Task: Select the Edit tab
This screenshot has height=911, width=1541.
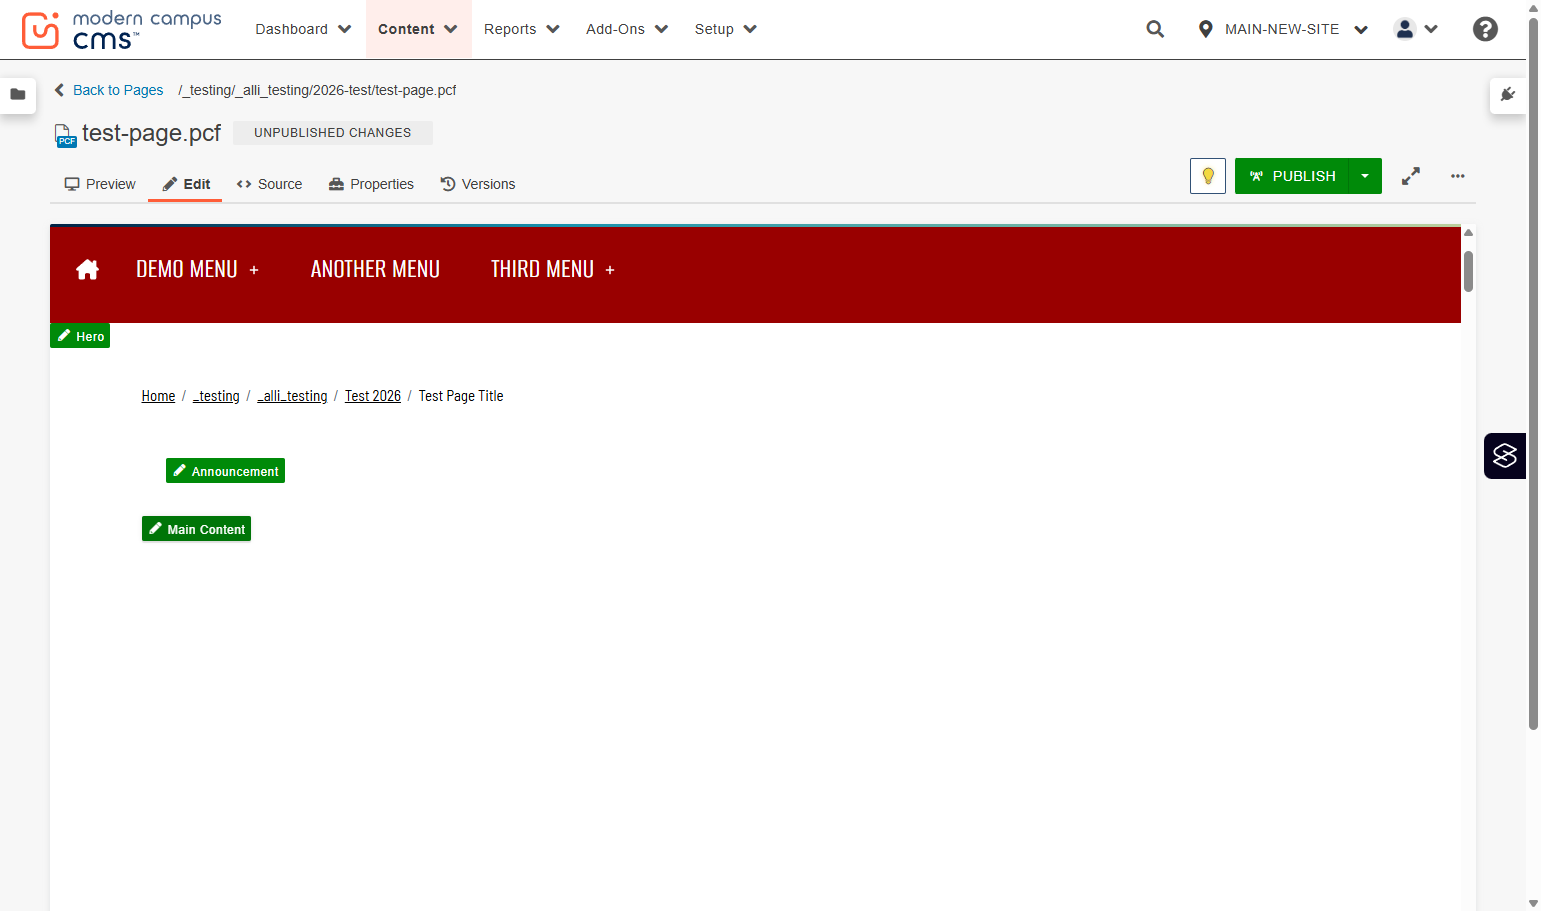Action: pyautogui.click(x=186, y=184)
